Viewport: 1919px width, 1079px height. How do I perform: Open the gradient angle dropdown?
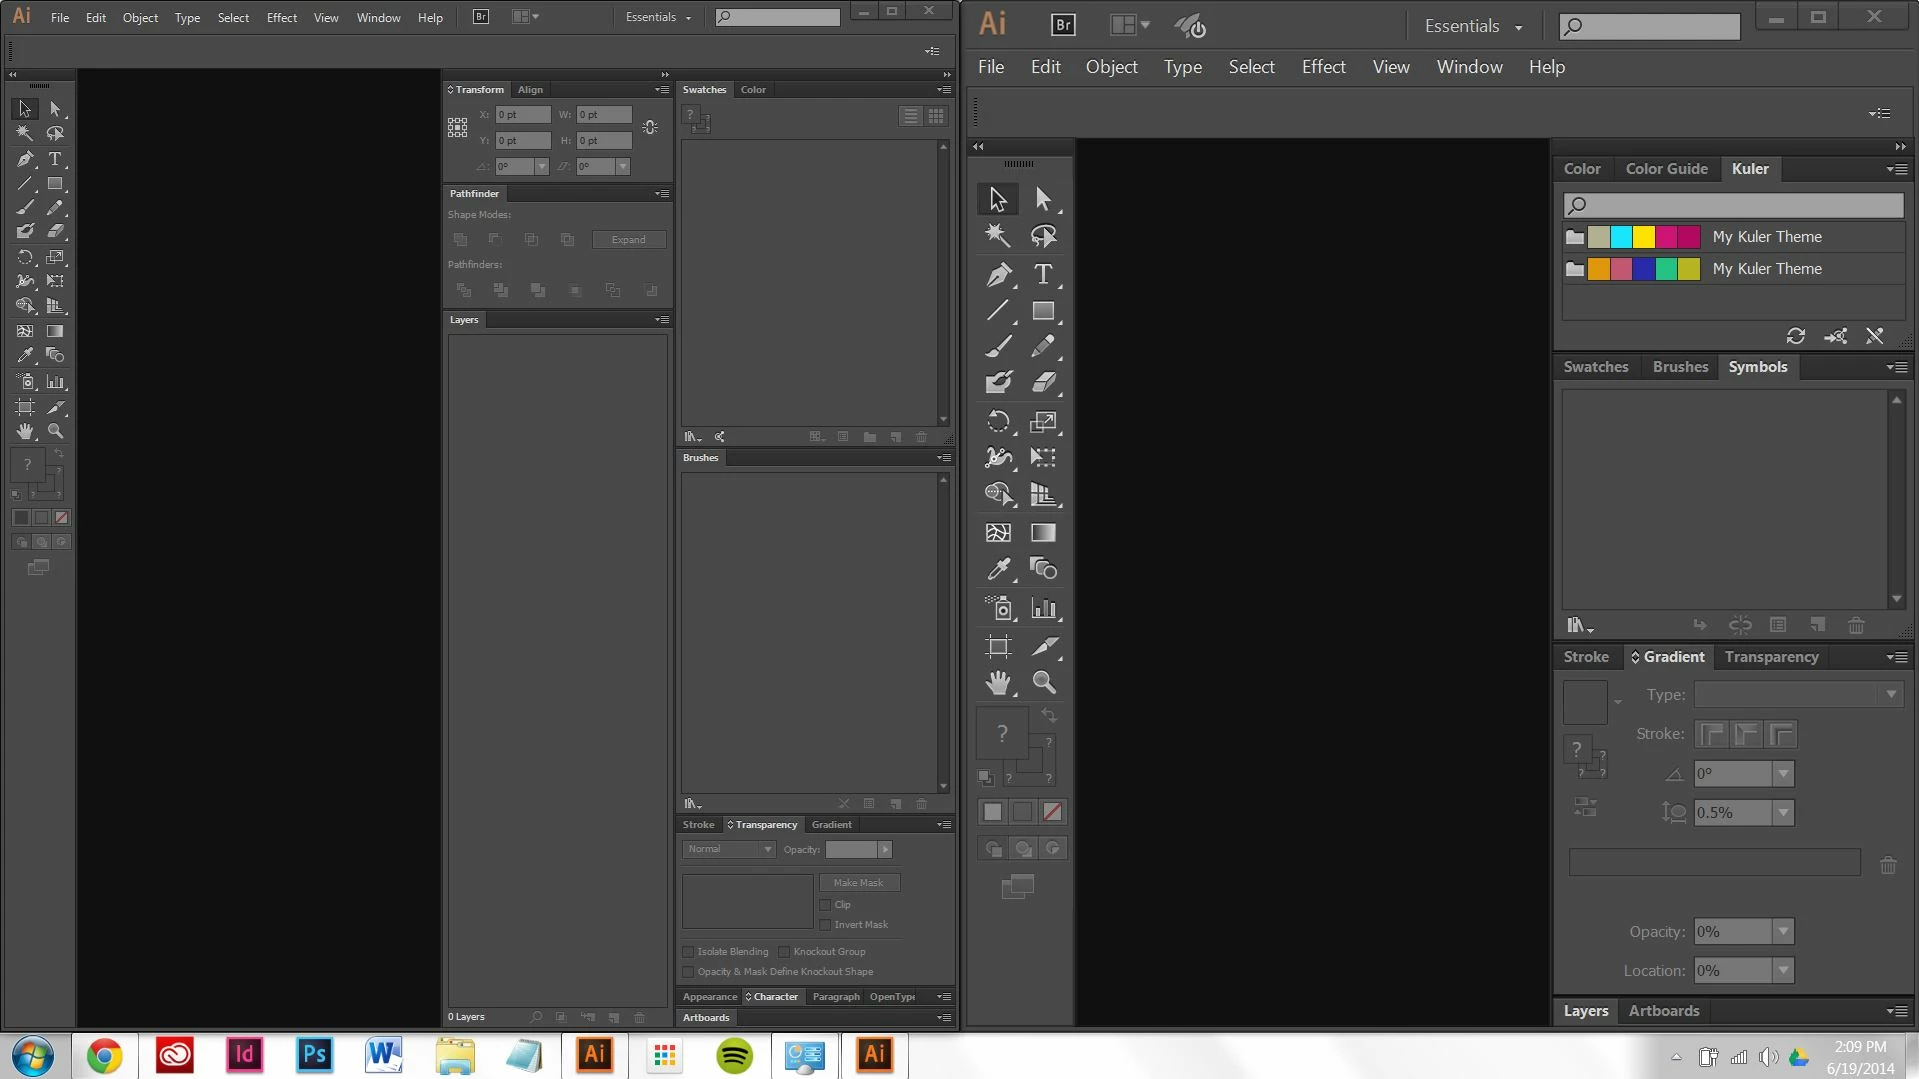point(1783,773)
